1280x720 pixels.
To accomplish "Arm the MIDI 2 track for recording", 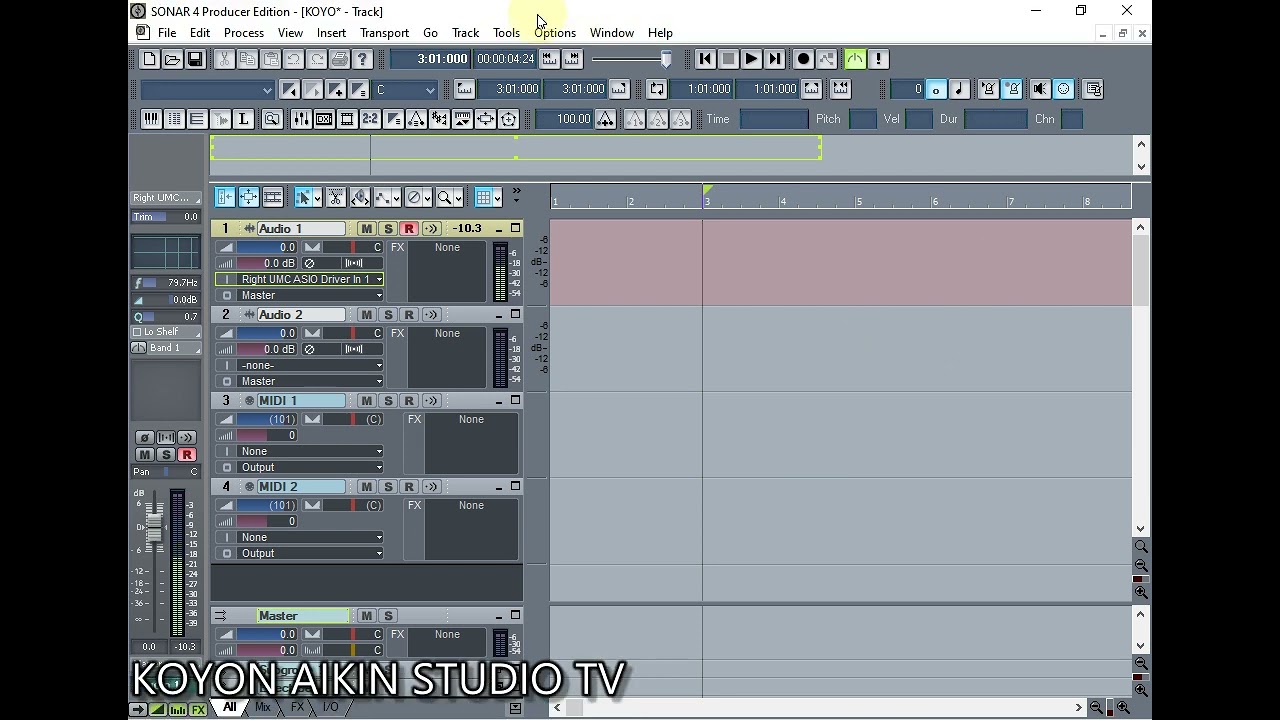I will coord(409,487).
